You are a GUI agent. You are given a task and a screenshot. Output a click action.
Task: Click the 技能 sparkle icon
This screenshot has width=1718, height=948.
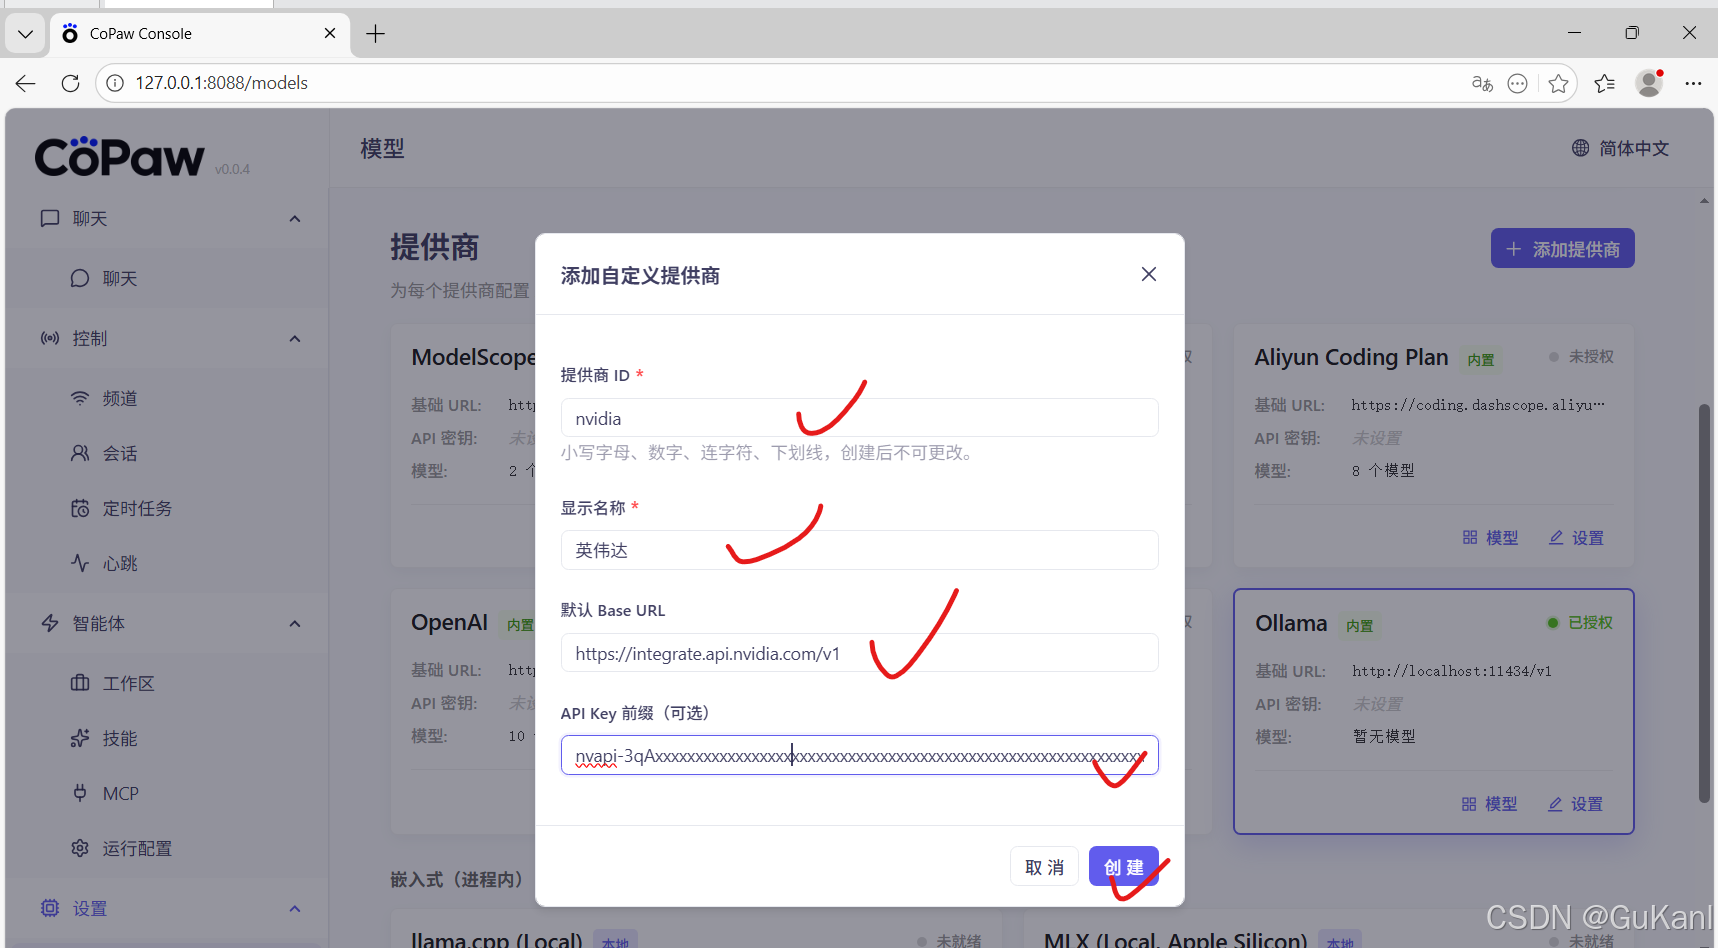pos(80,737)
